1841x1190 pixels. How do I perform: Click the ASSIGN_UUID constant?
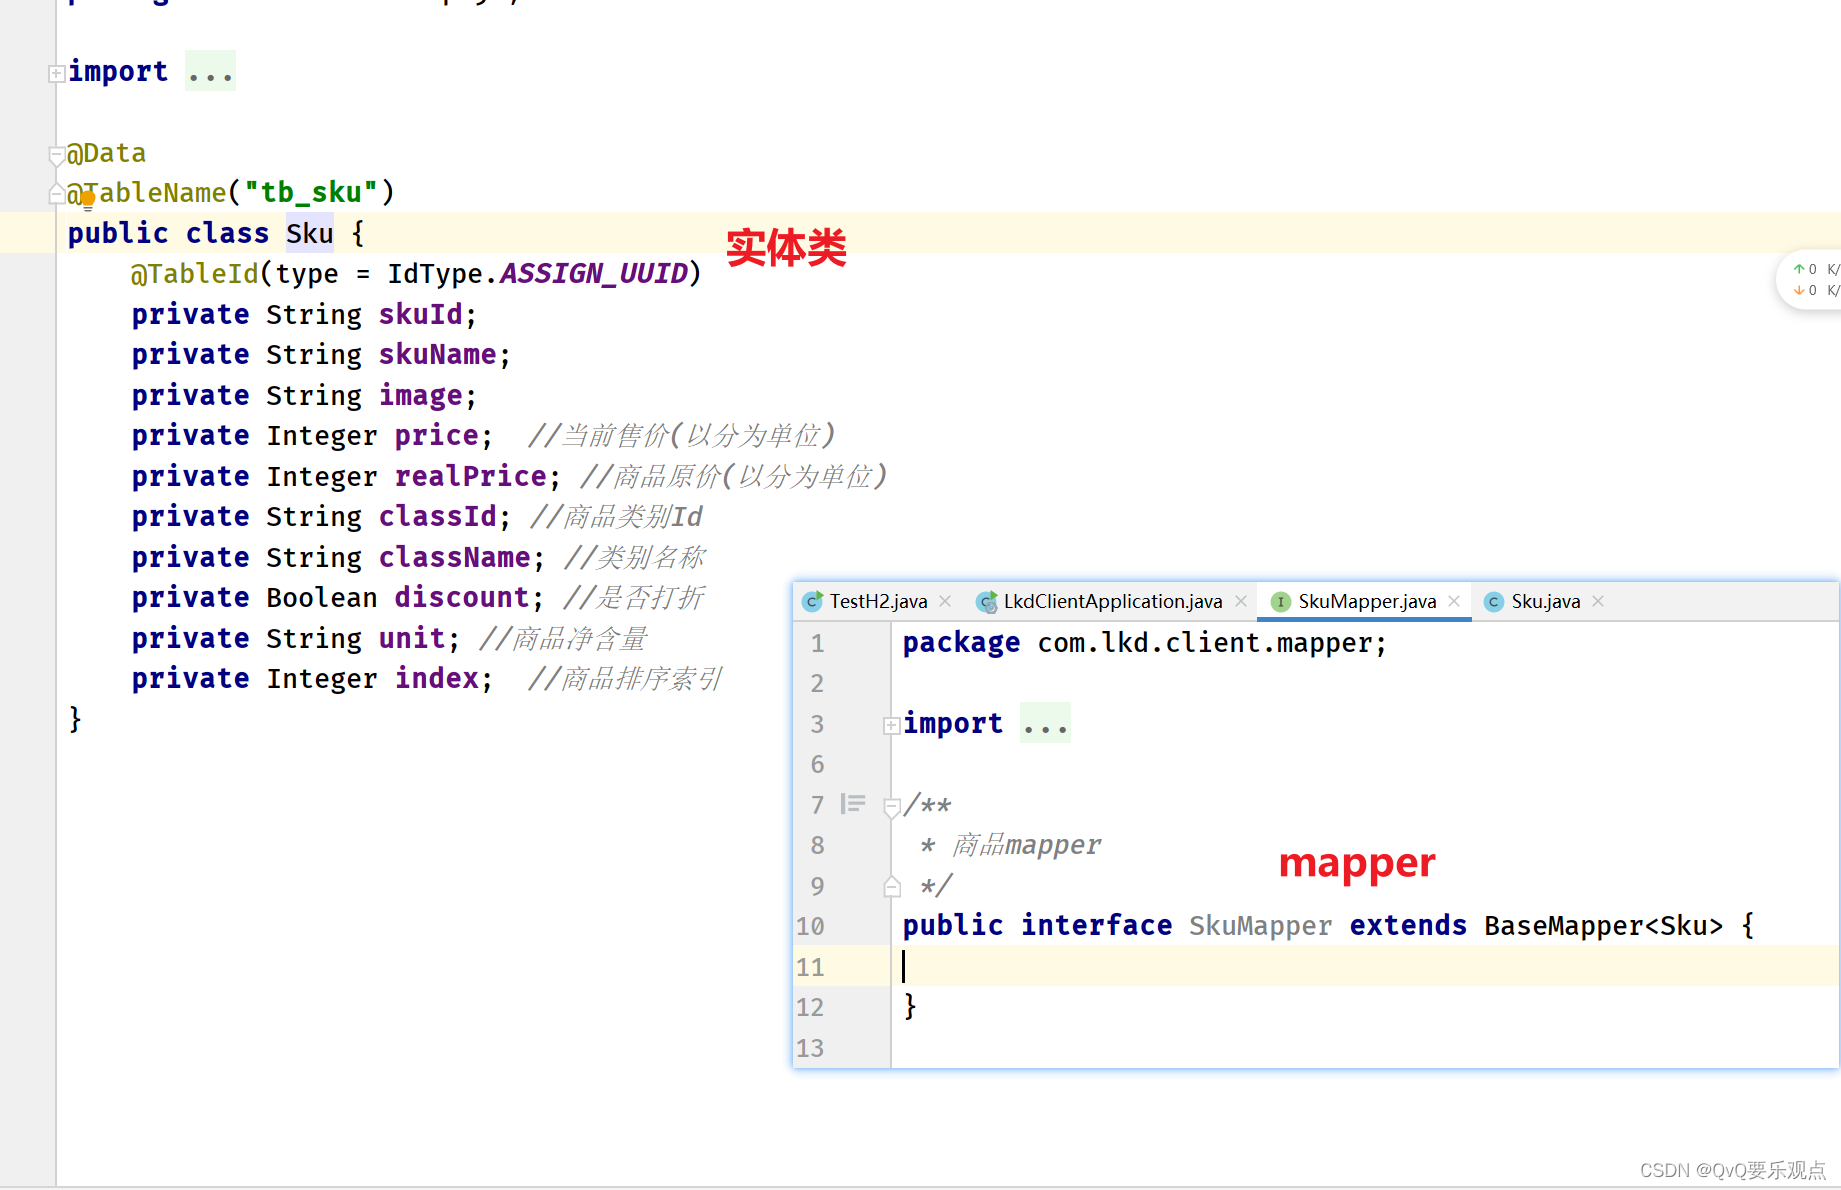[594, 273]
